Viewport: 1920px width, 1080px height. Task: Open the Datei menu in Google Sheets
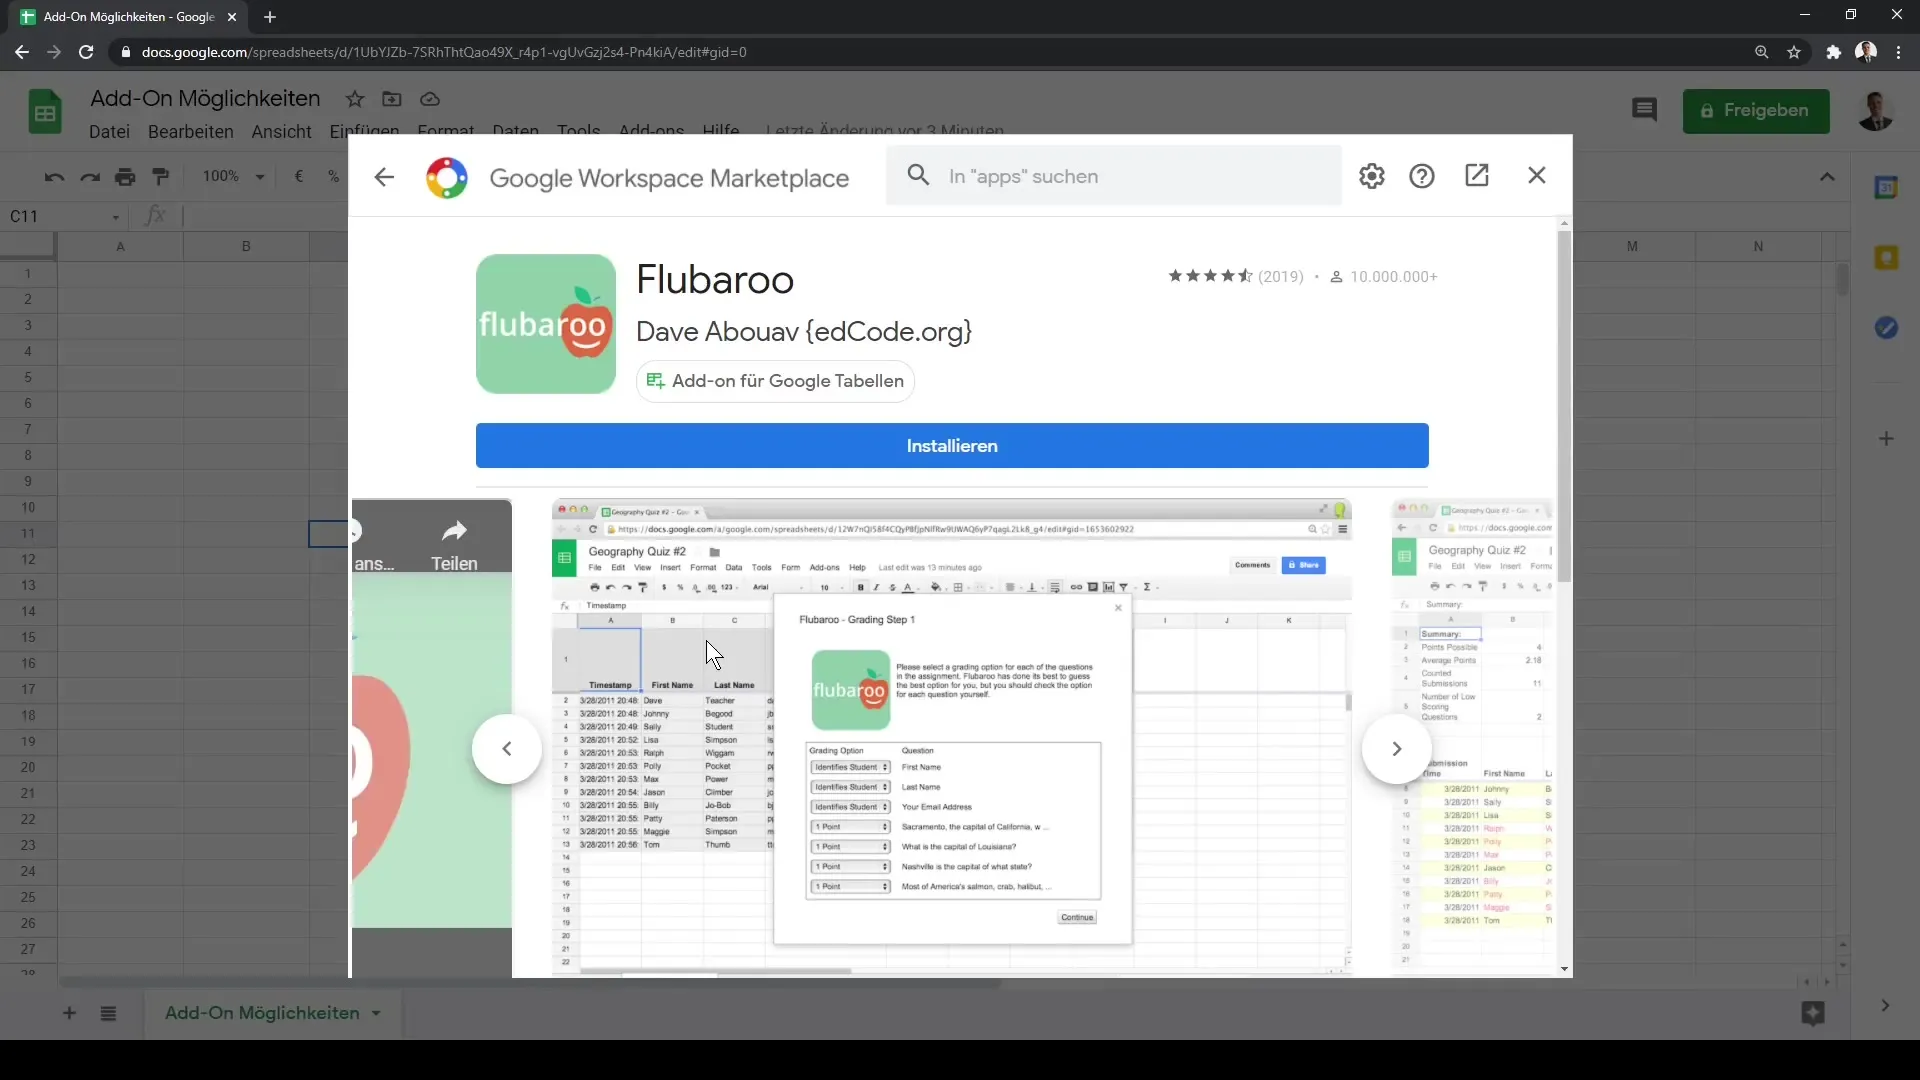tap(108, 131)
